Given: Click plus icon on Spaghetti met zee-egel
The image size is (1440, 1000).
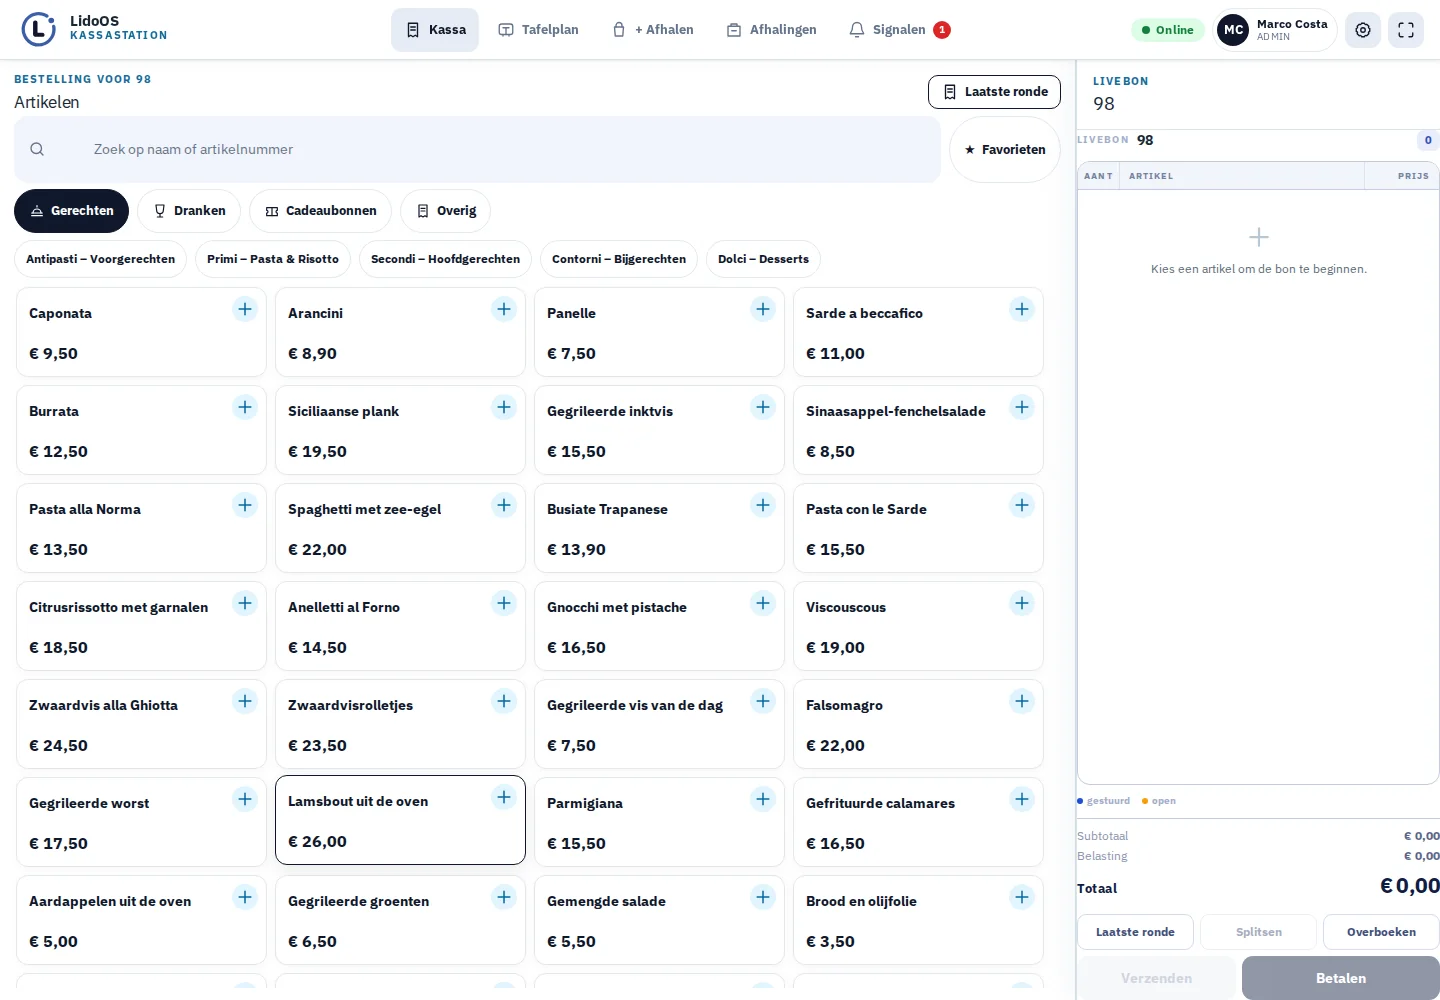Looking at the screenshot, I should coord(504,505).
